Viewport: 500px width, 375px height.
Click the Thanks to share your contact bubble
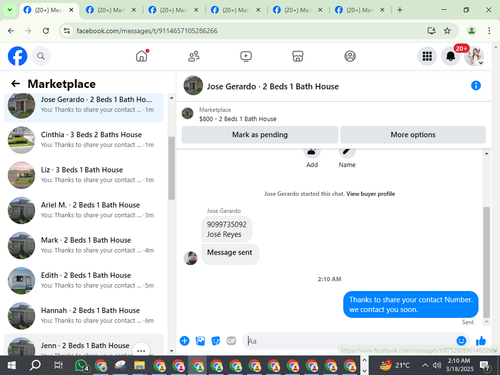(x=411, y=304)
